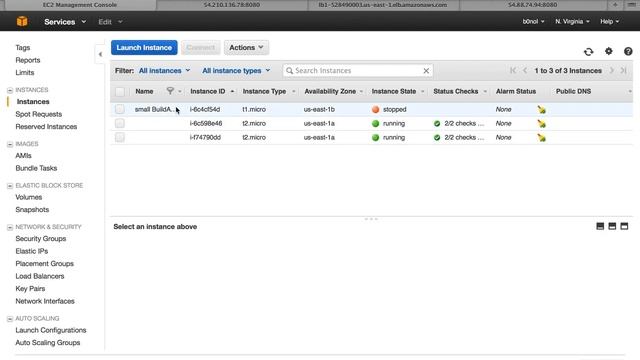Open the b0nol account dropdown
This screenshot has height=360, width=640.
(533, 21)
